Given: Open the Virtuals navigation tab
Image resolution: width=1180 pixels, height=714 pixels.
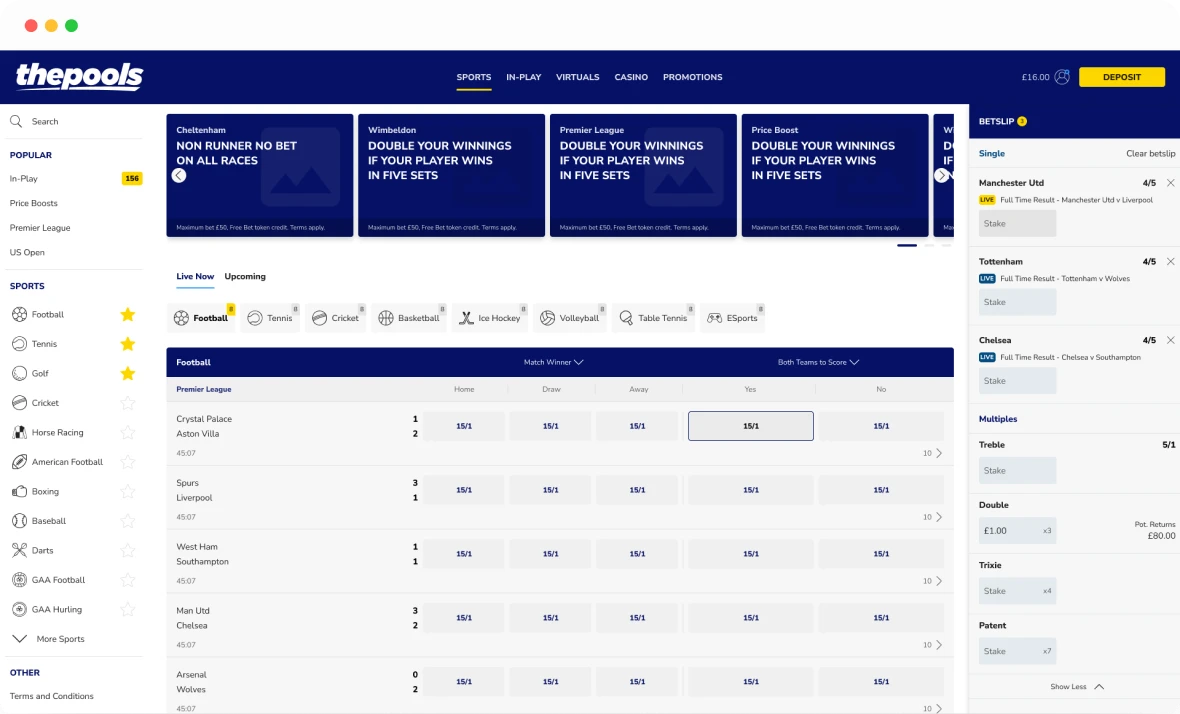Looking at the screenshot, I should click(x=578, y=77).
